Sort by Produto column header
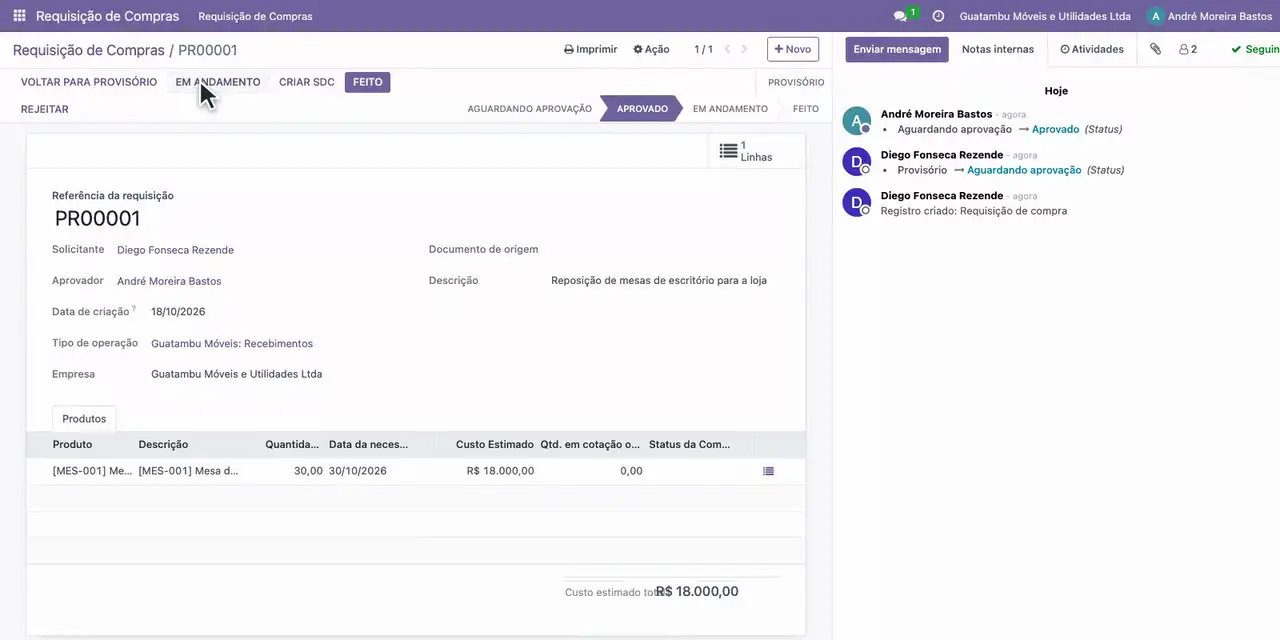This screenshot has height=640, width=1280. click(x=73, y=444)
